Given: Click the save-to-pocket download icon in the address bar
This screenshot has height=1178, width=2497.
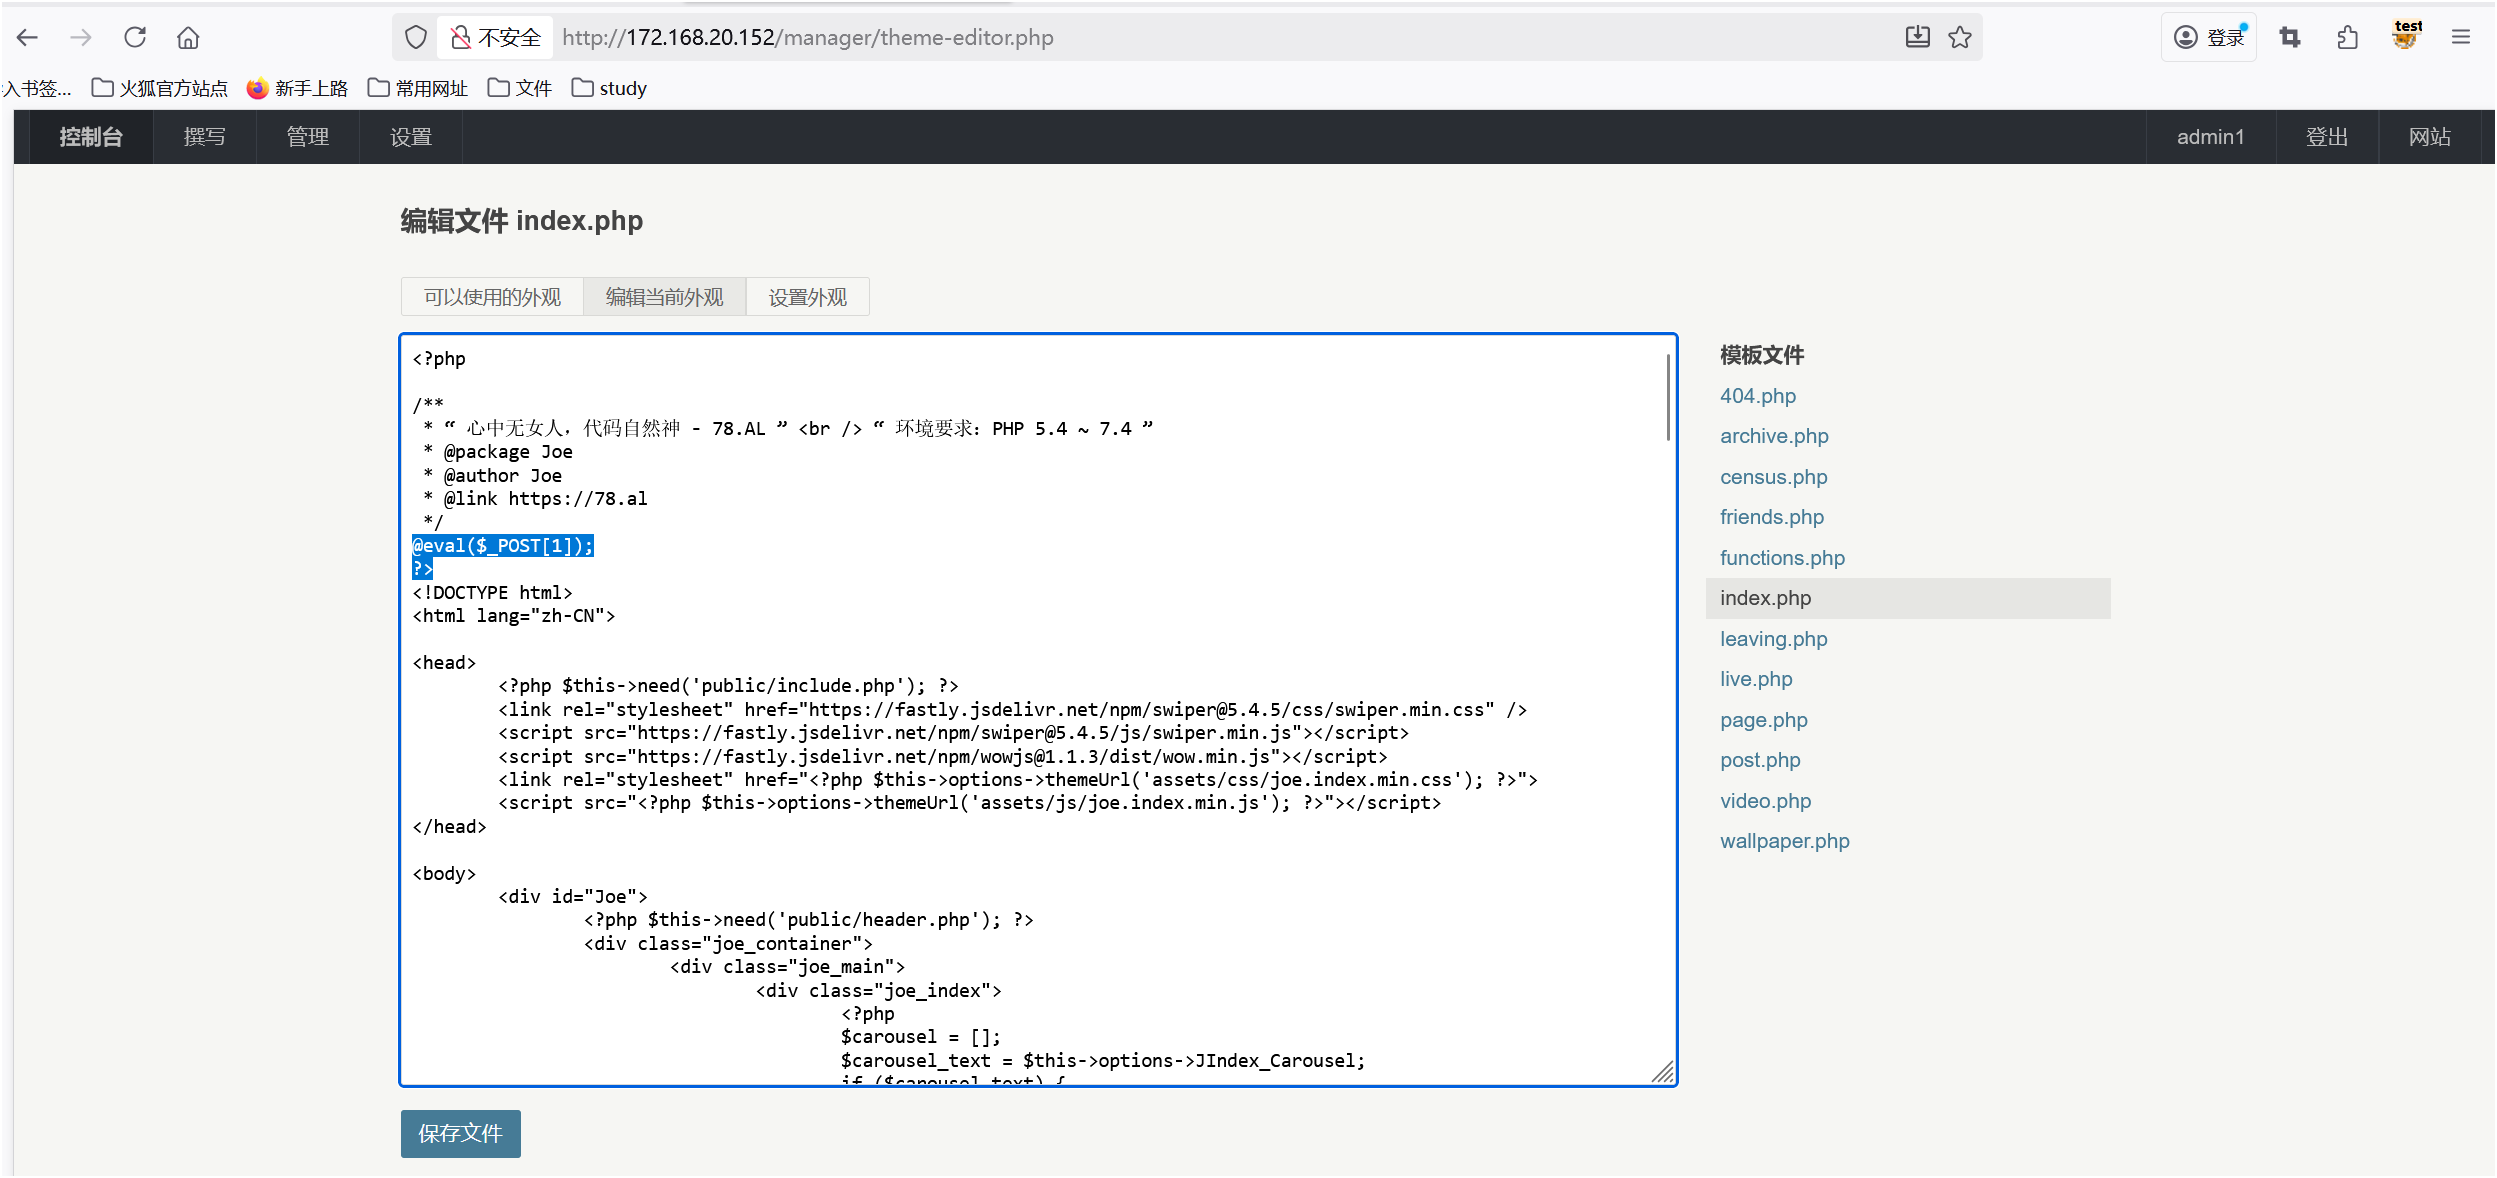Looking at the screenshot, I should coord(1917,38).
